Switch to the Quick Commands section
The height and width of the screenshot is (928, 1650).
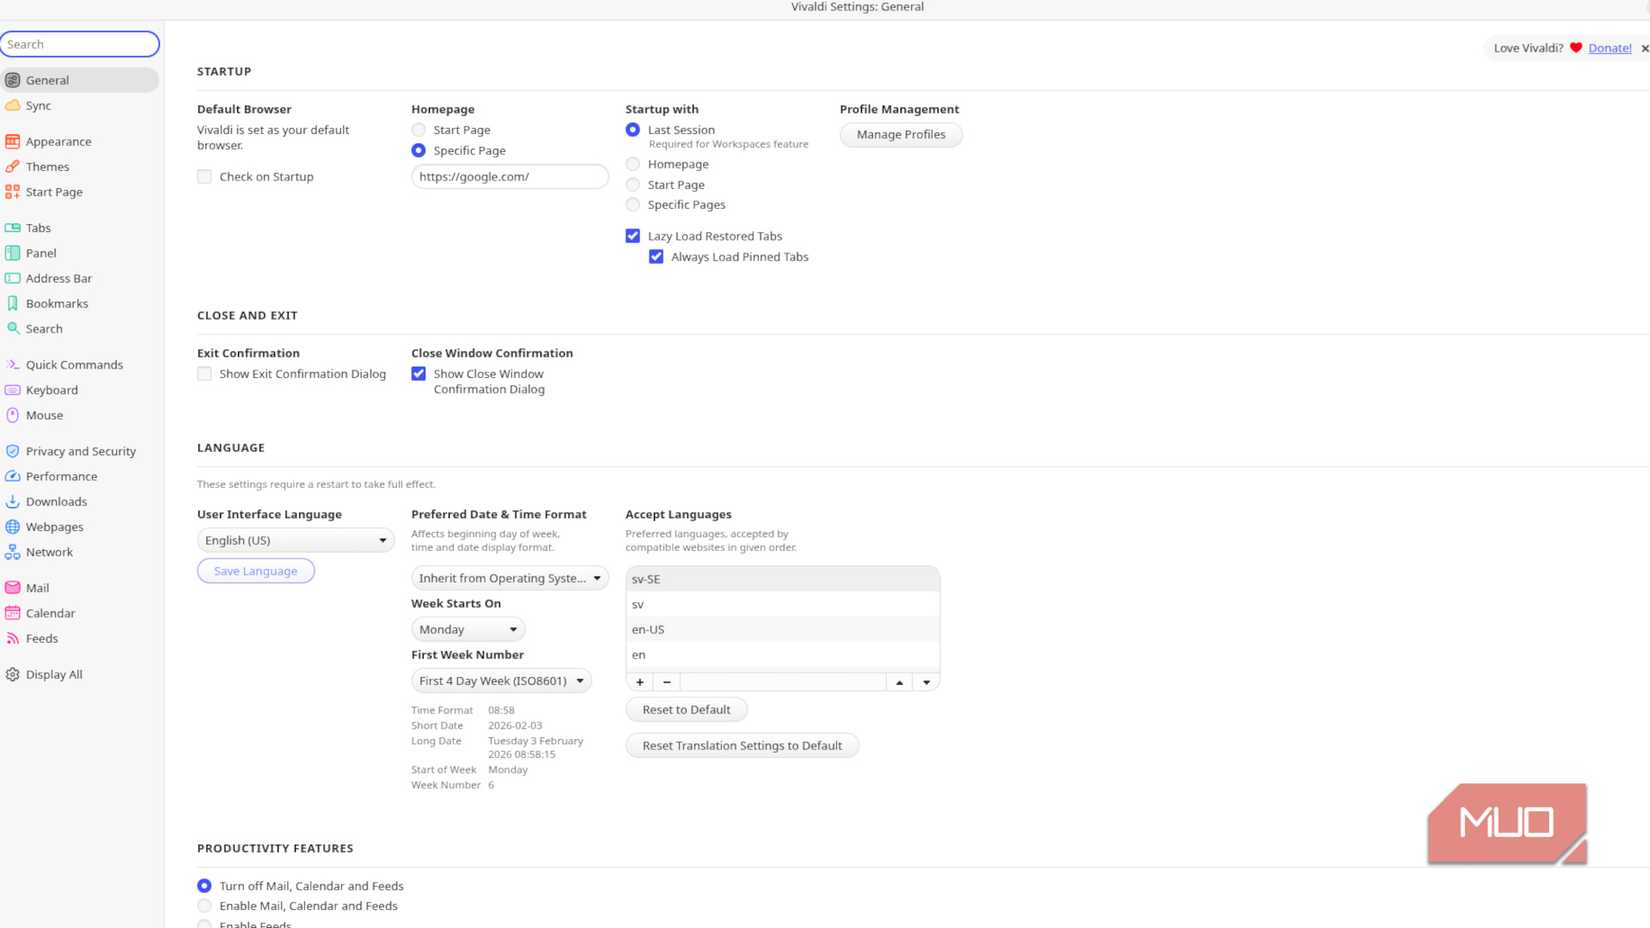point(74,364)
